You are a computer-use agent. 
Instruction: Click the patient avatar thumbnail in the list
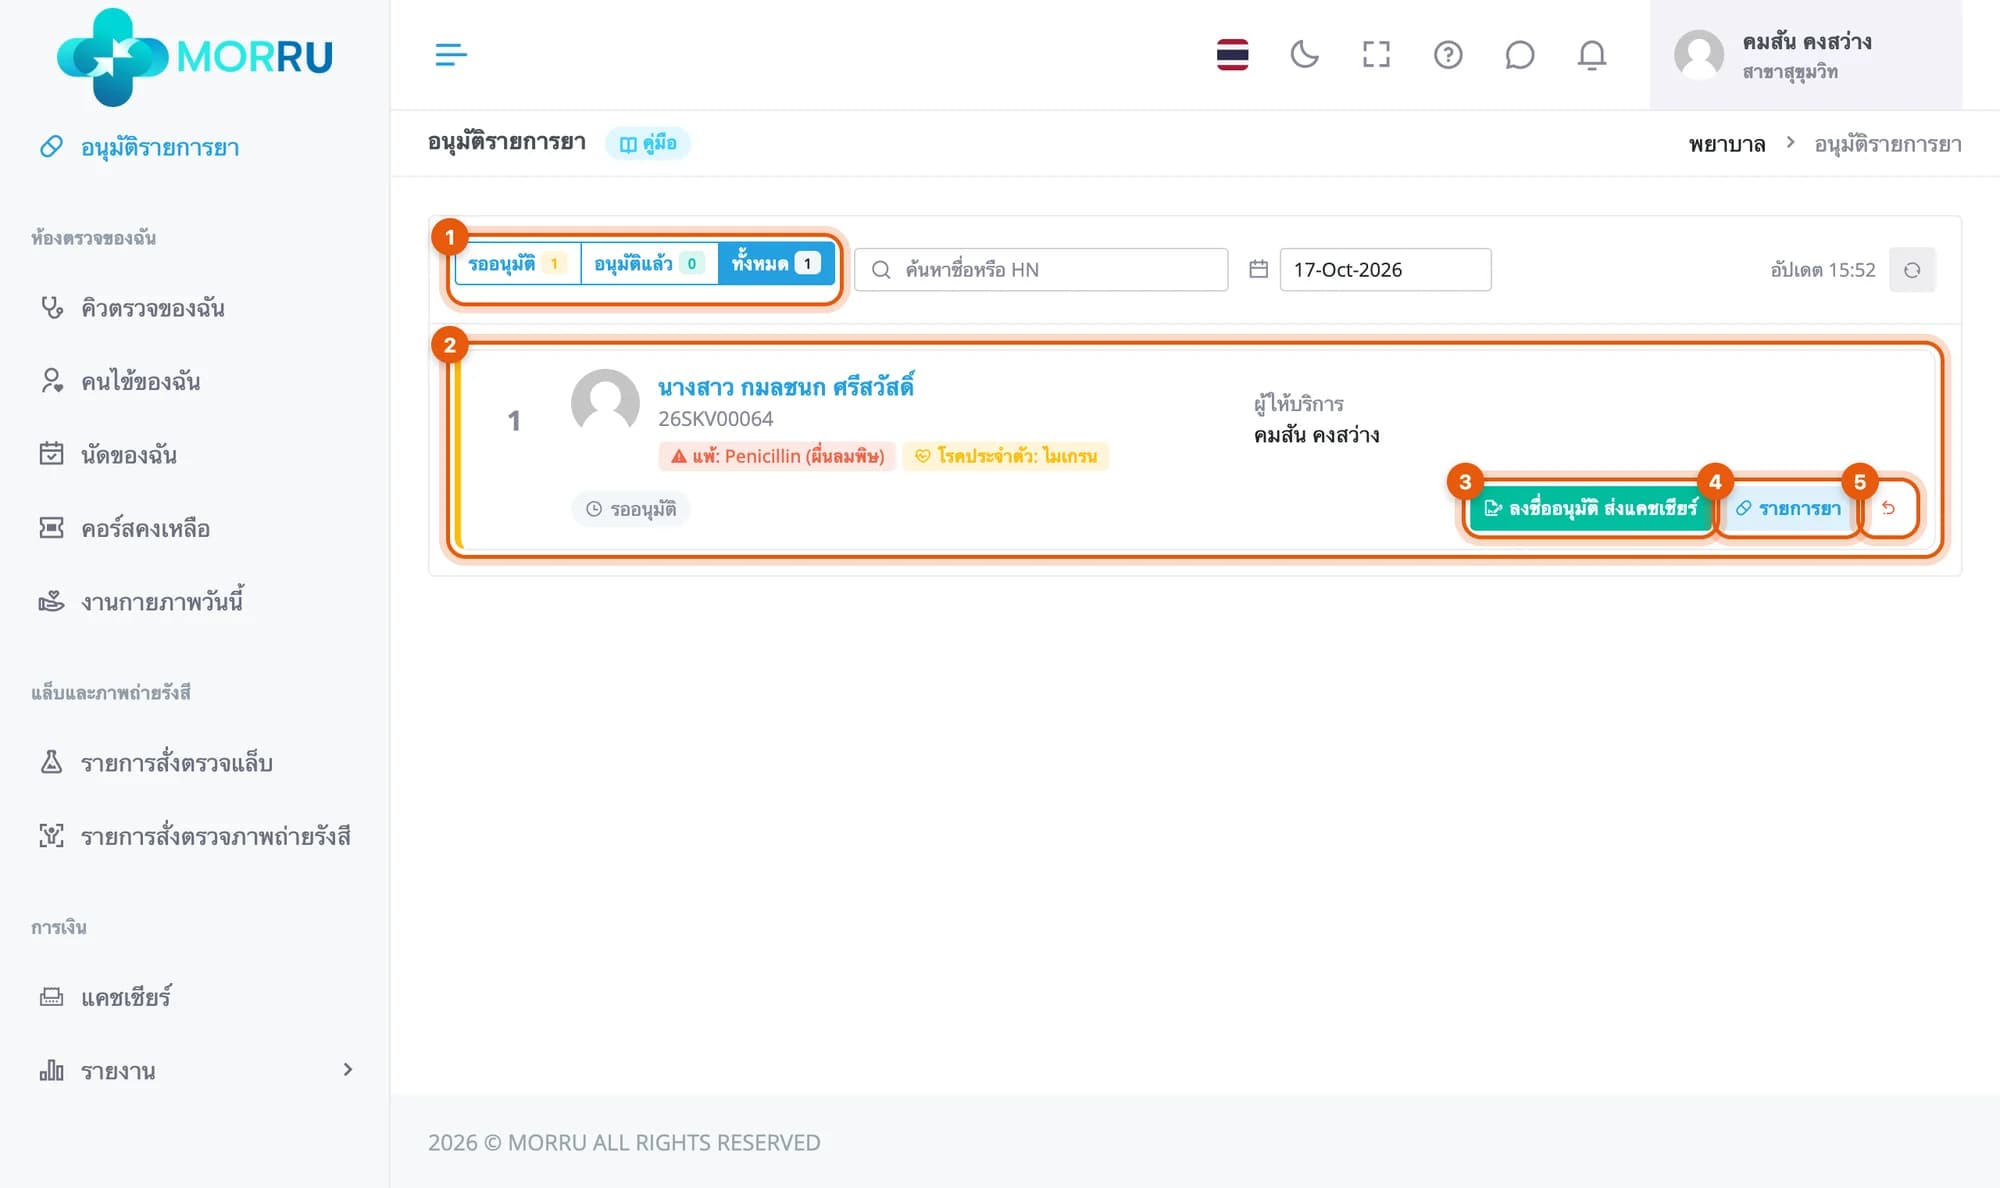point(605,403)
